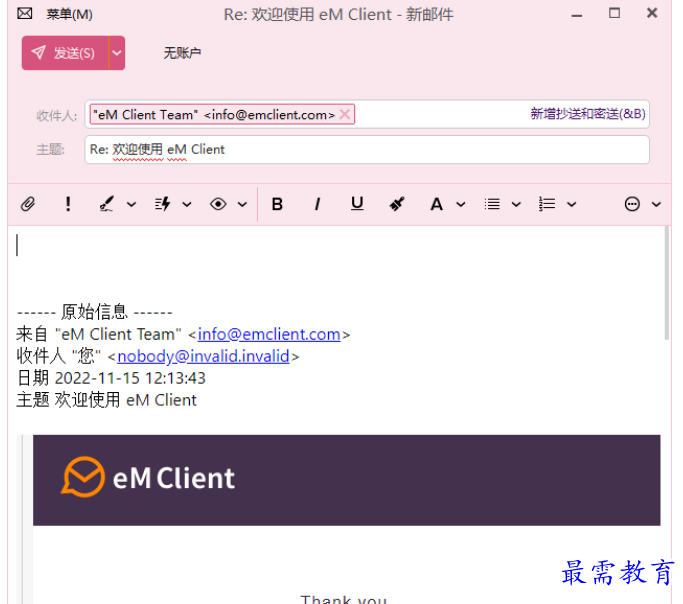Expand the quick text dropdown arrow
Screen dimensions: 683x604
point(187,204)
